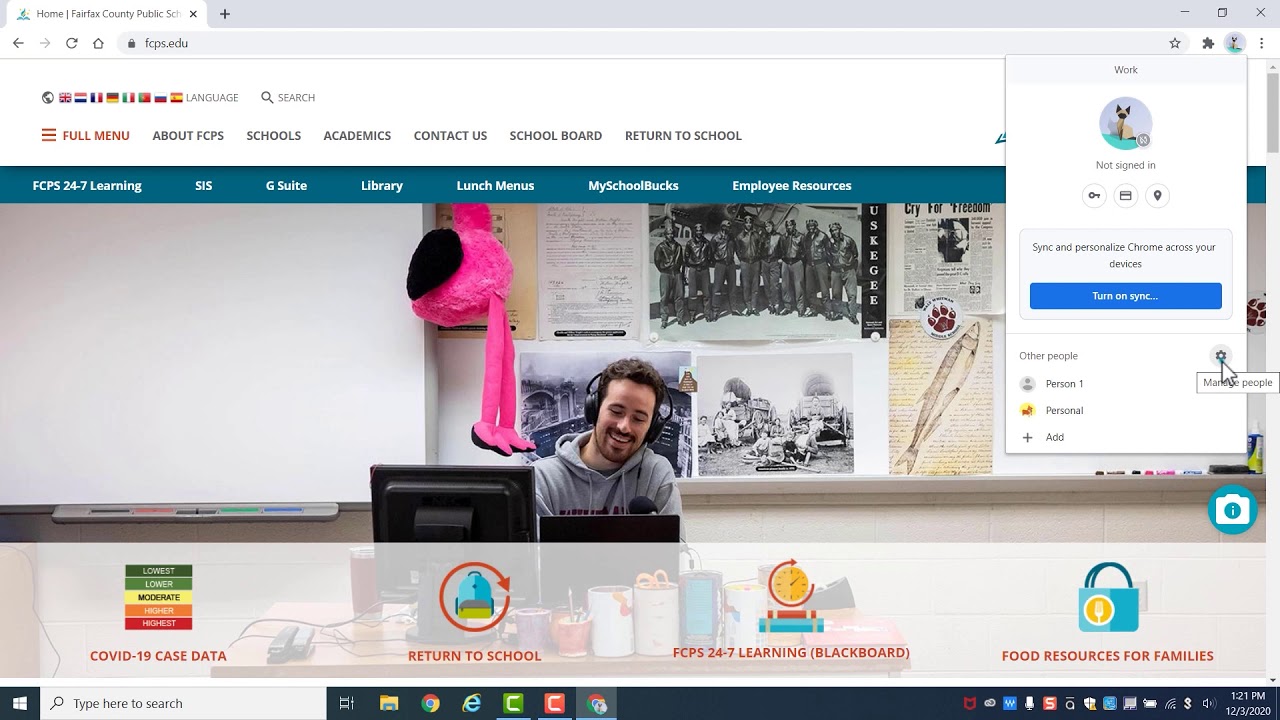Click the globe icon by the flags
This screenshot has height=720, width=1280.
(x=47, y=98)
